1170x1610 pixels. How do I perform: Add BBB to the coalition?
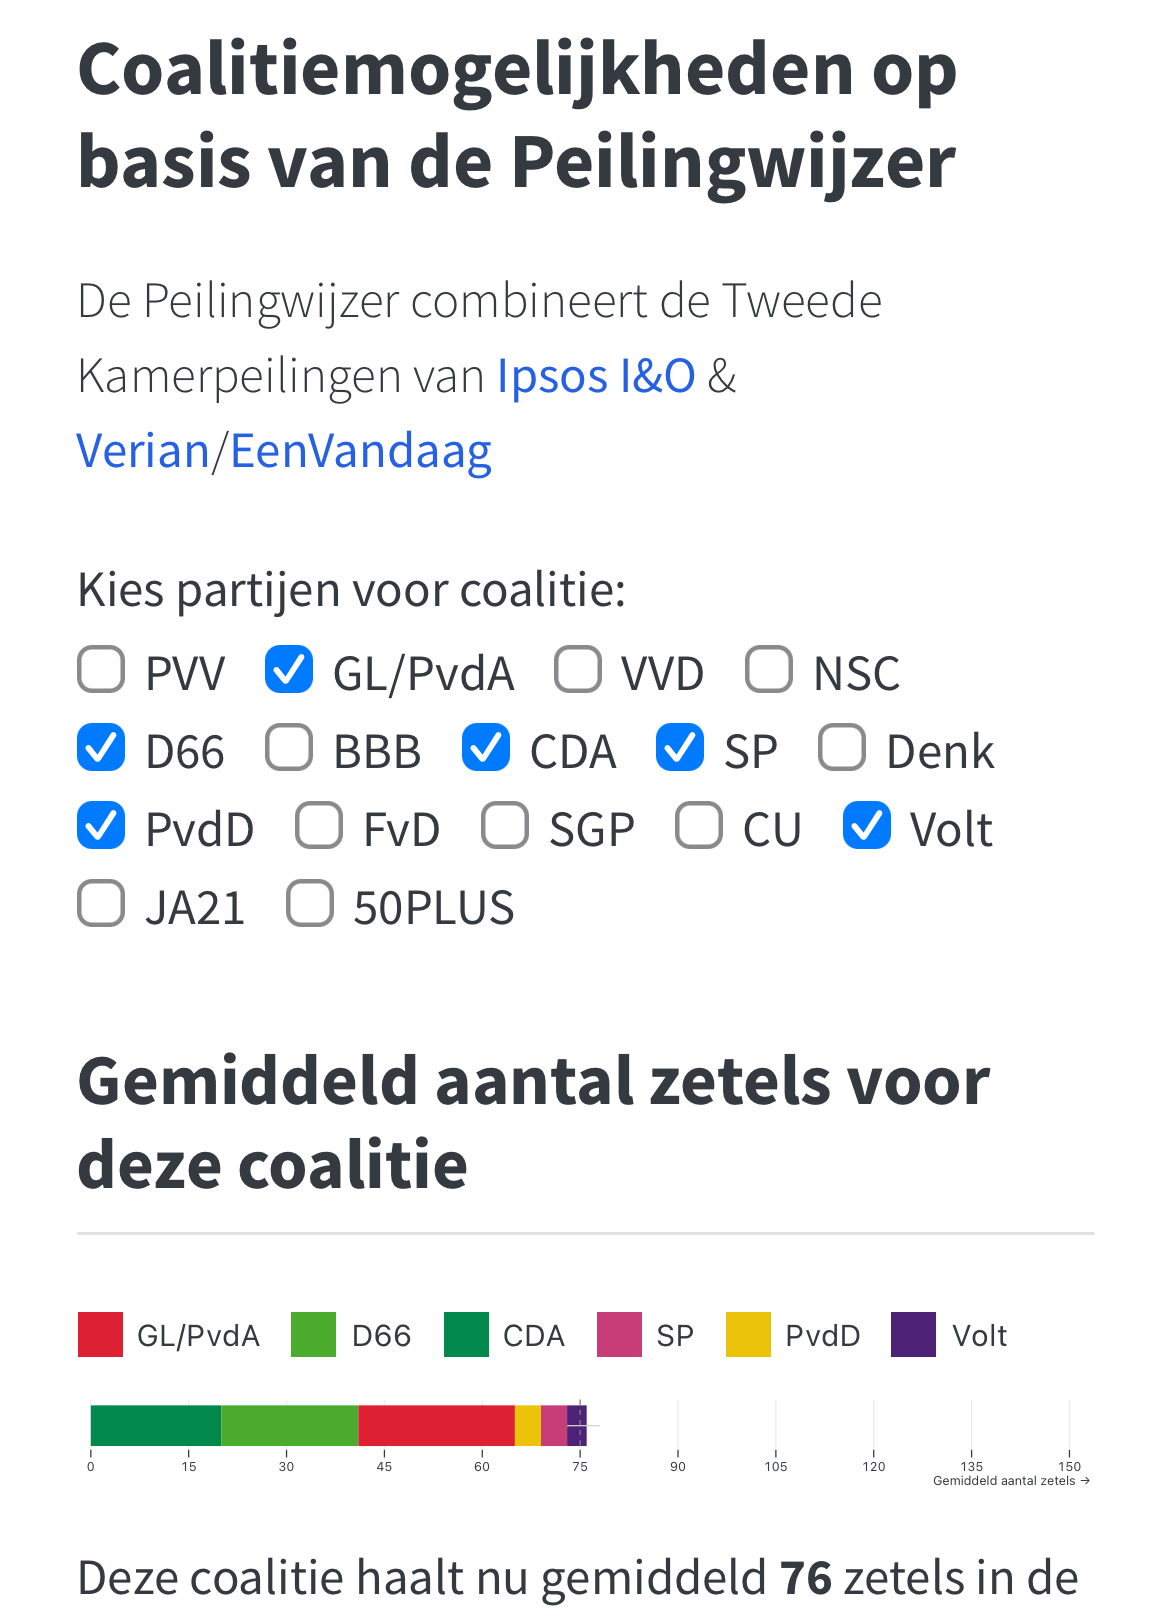tap(289, 748)
